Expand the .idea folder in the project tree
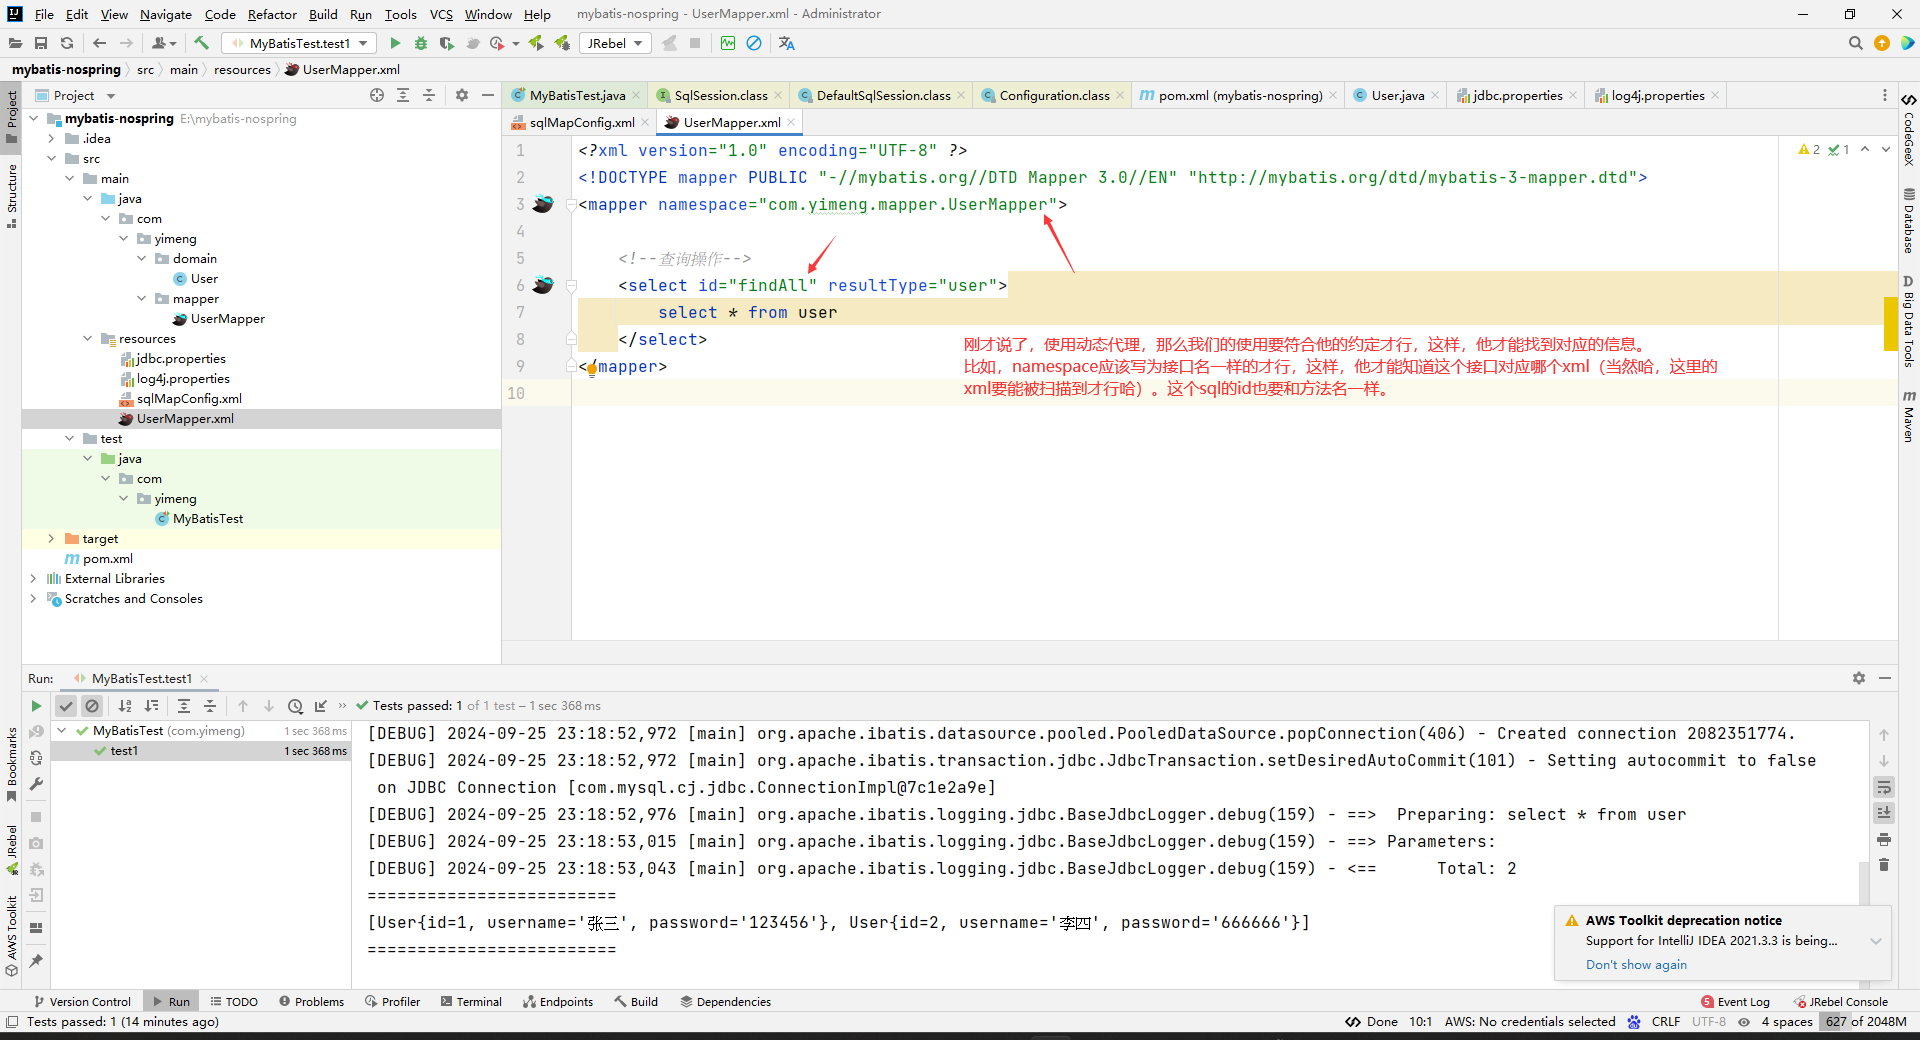The height and width of the screenshot is (1040, 1920). point(52,139)
